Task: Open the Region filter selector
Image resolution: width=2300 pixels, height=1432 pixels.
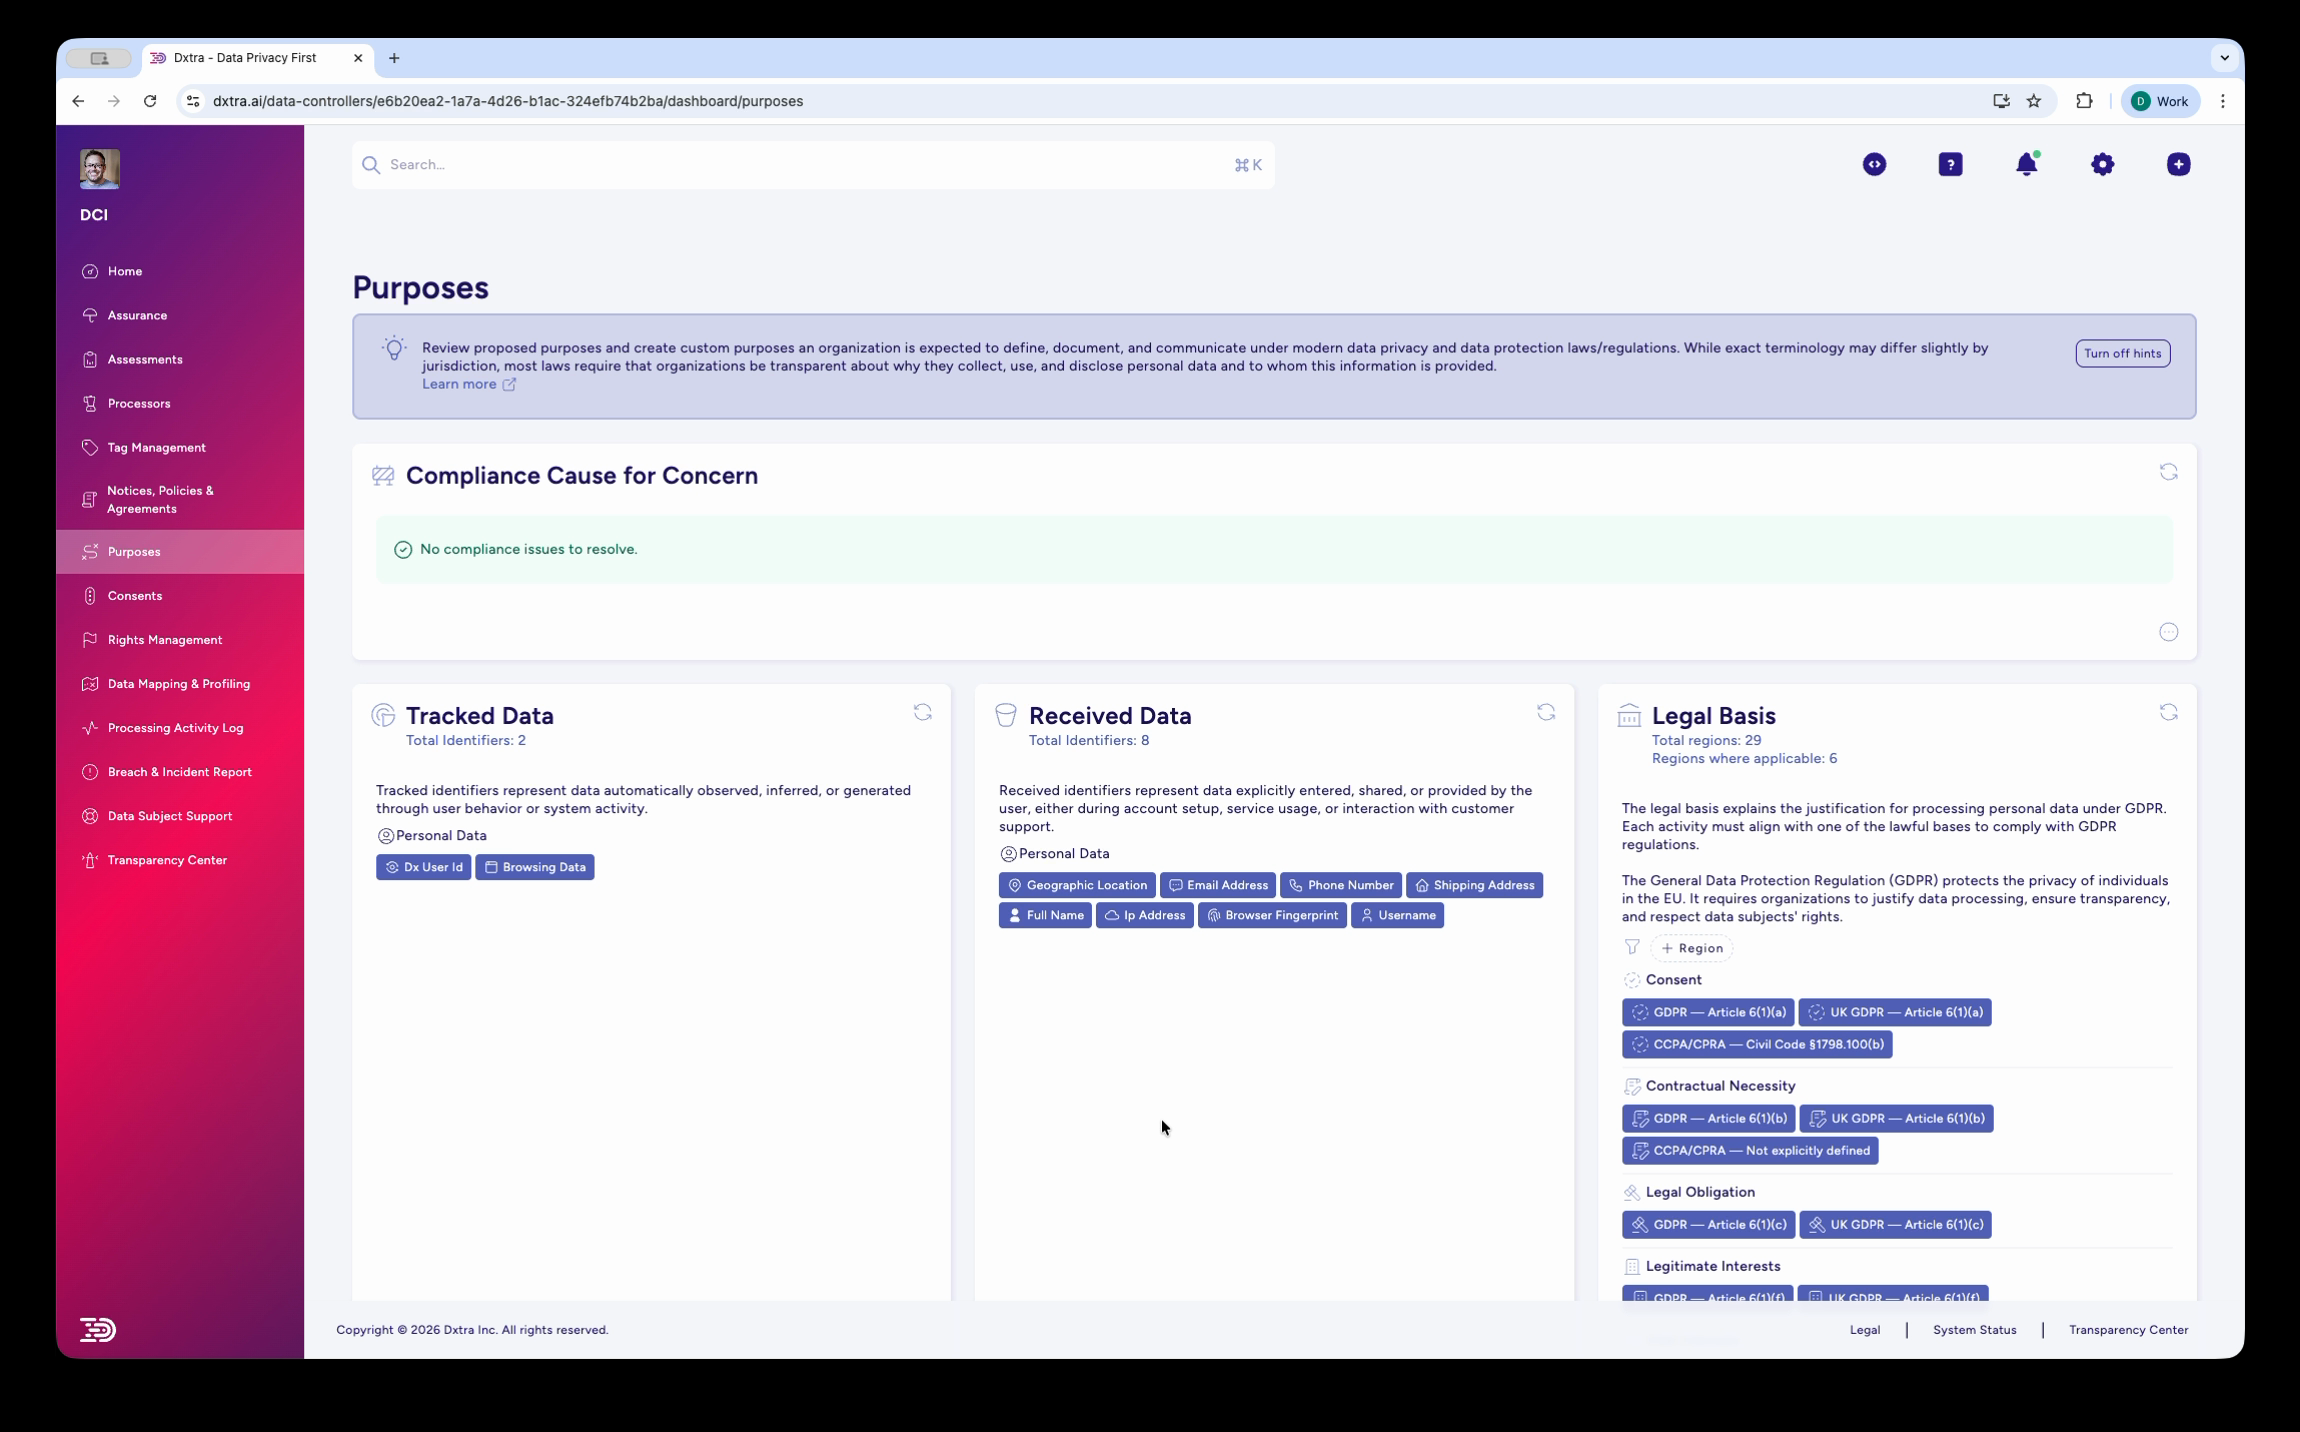Action: pyautogui.click(x=1690, y=948)
